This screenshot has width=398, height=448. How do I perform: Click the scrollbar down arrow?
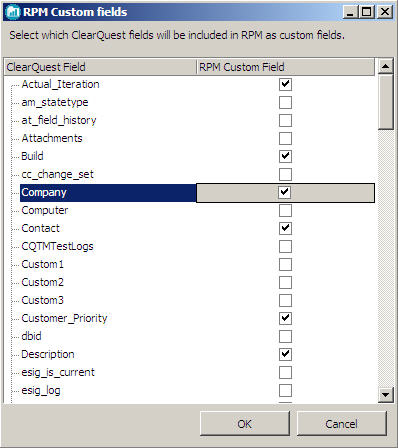pyautogui.click(x=386, y=395)
